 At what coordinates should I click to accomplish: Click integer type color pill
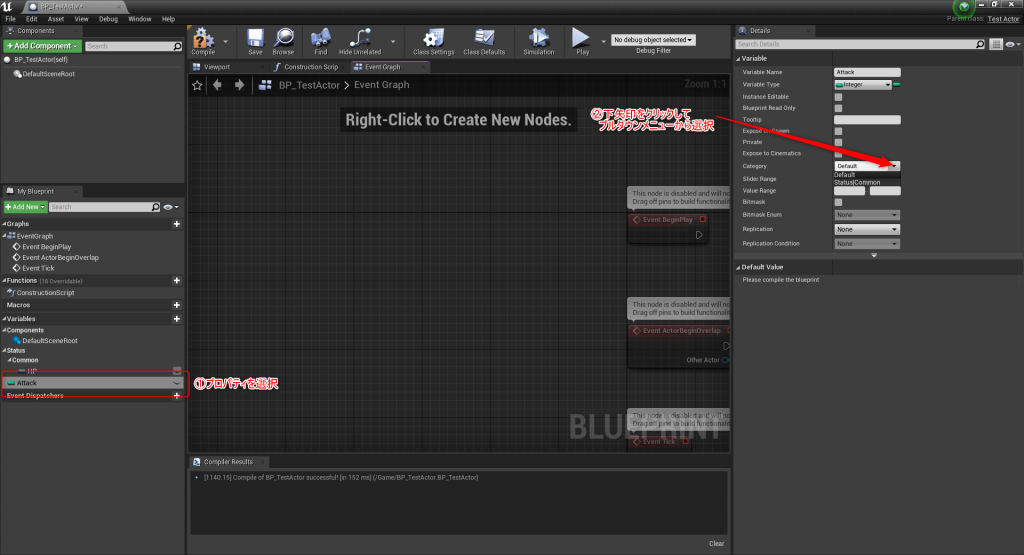(897, 85)
